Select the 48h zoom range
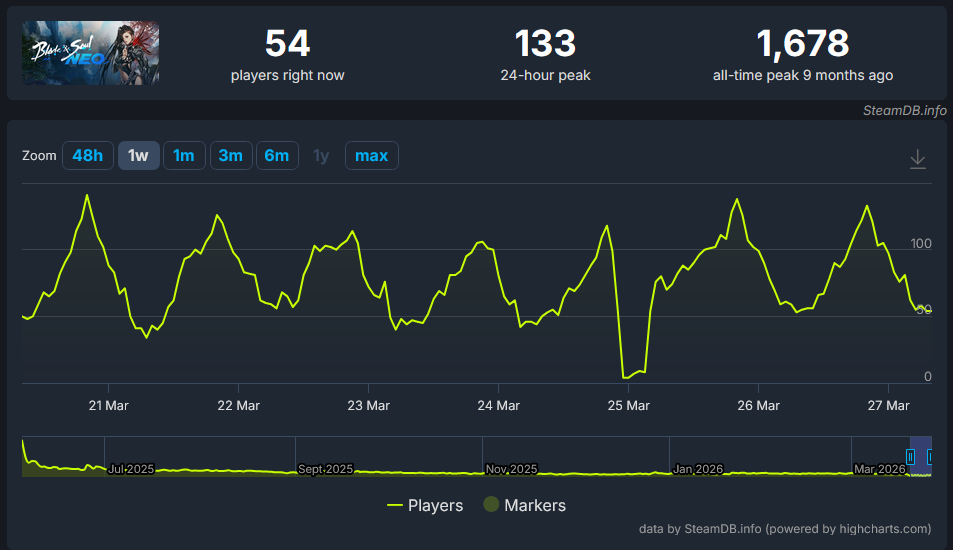Viewport: 953px width, 550px height. [88, 156]
